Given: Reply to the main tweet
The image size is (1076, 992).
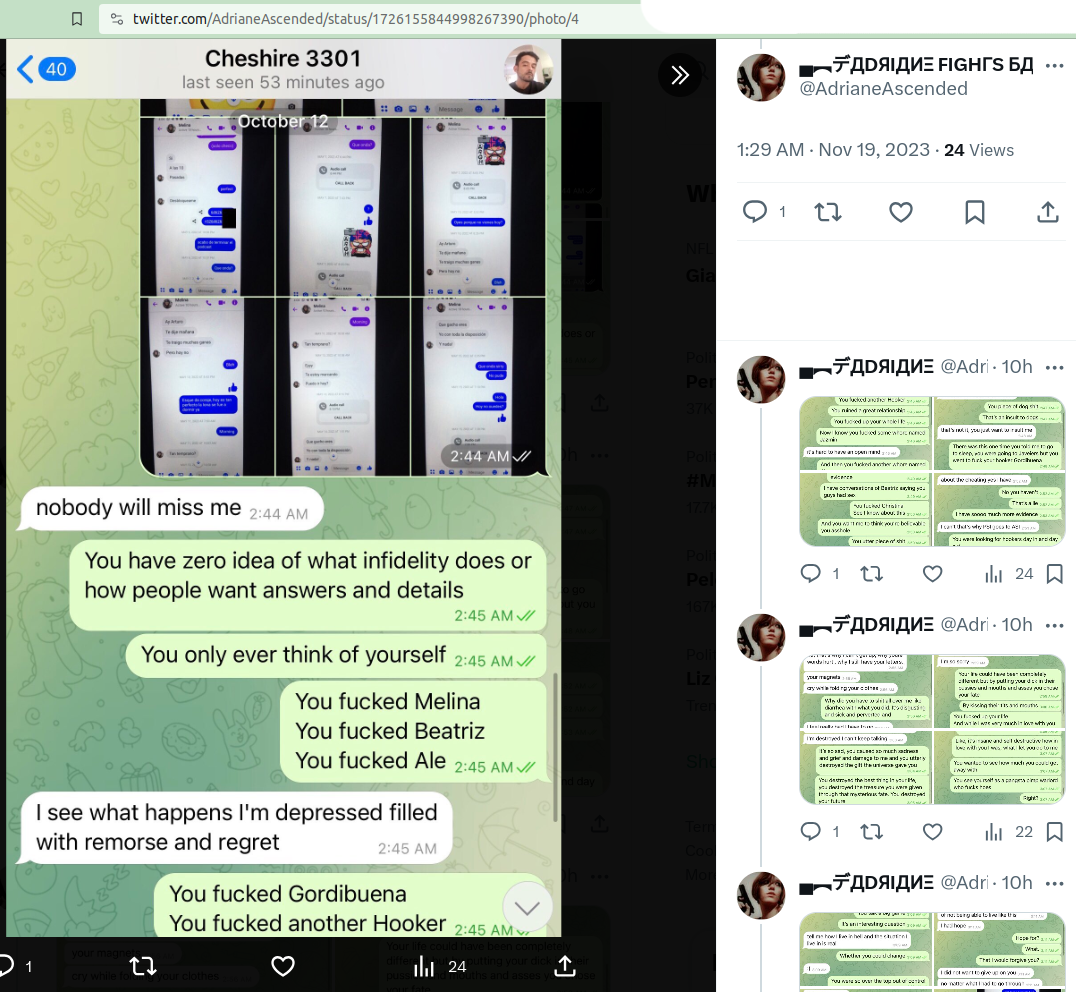Looking at the screenshot, I should (755, 212).
